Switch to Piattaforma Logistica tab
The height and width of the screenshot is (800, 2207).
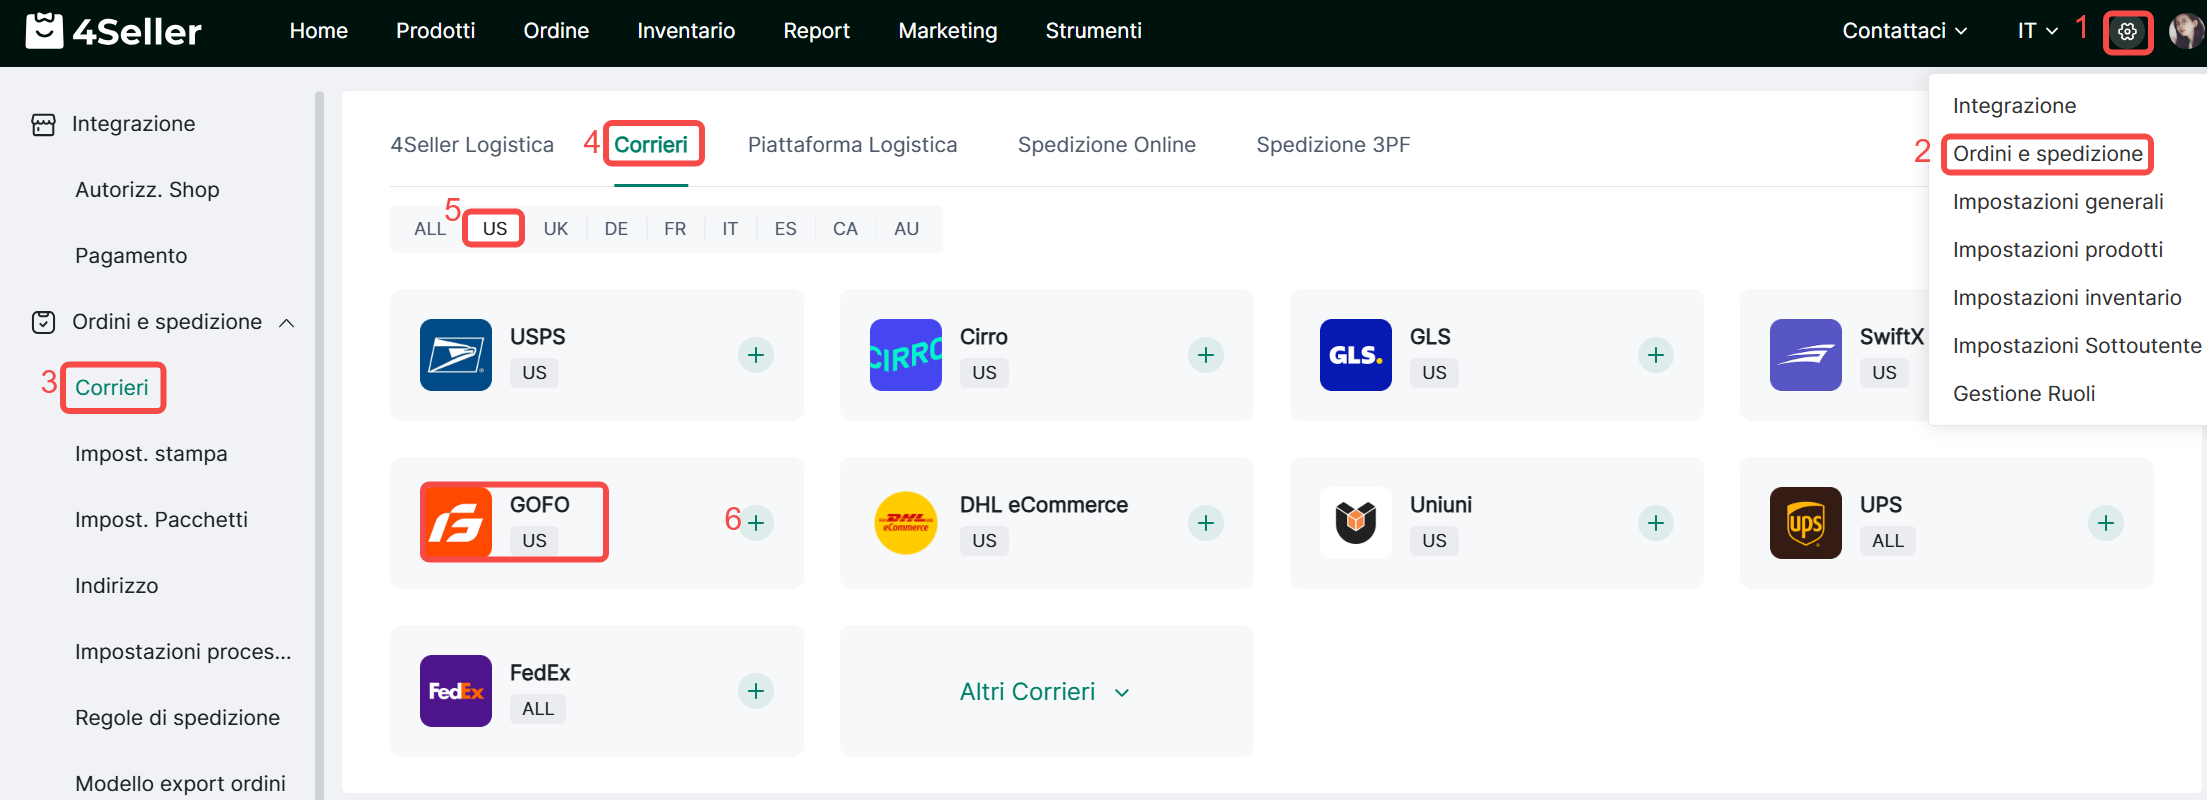pyautogui.click(x=852, y=145)
